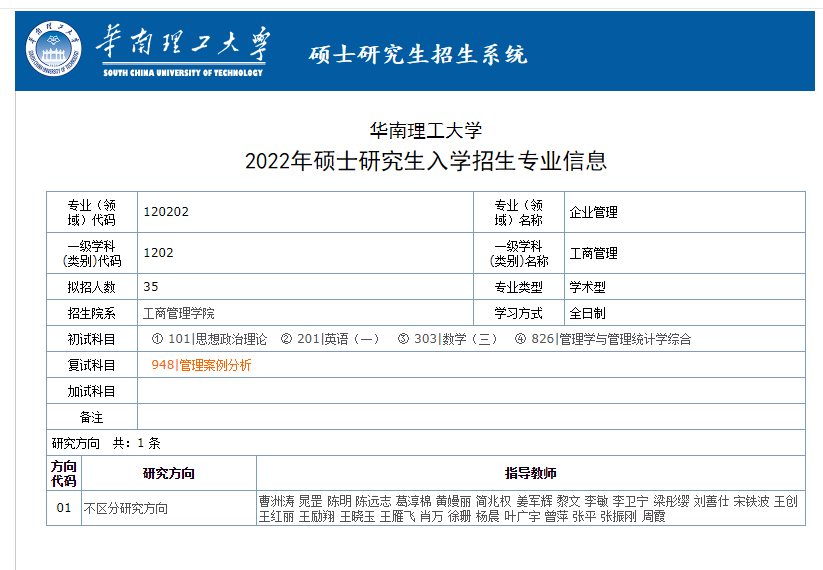Click the 学习方式 label cell
This screenshot has height=570, width=823.
519,313
